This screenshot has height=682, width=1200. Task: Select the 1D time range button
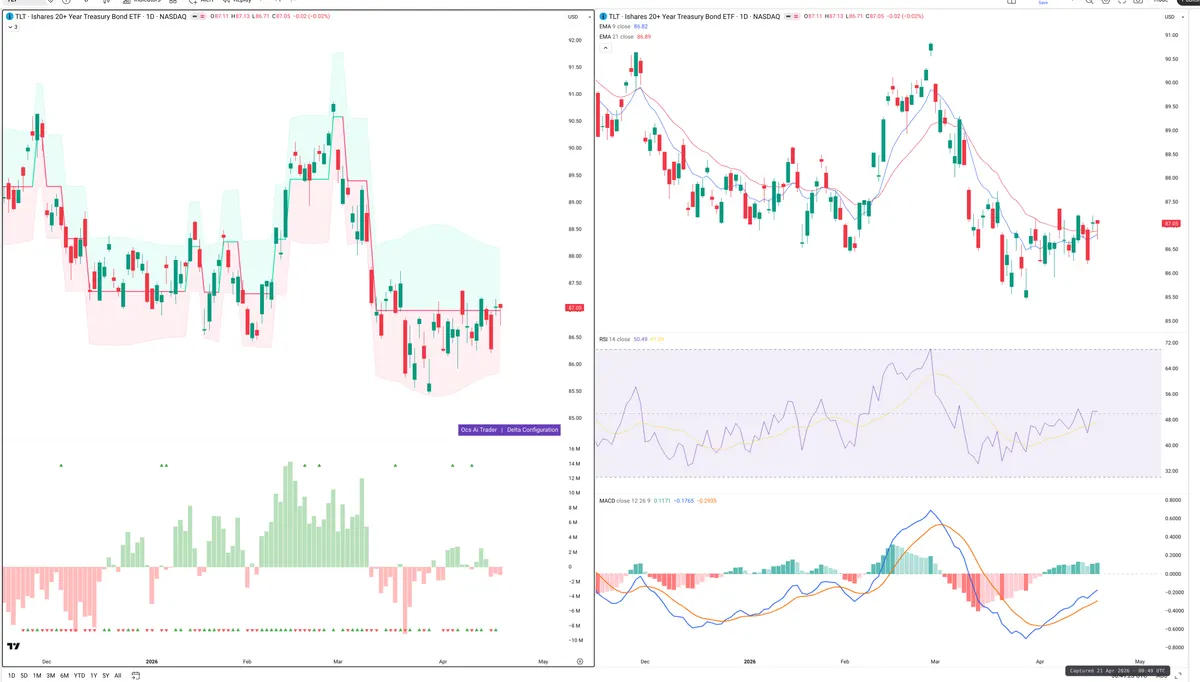(x=12, y=676)
